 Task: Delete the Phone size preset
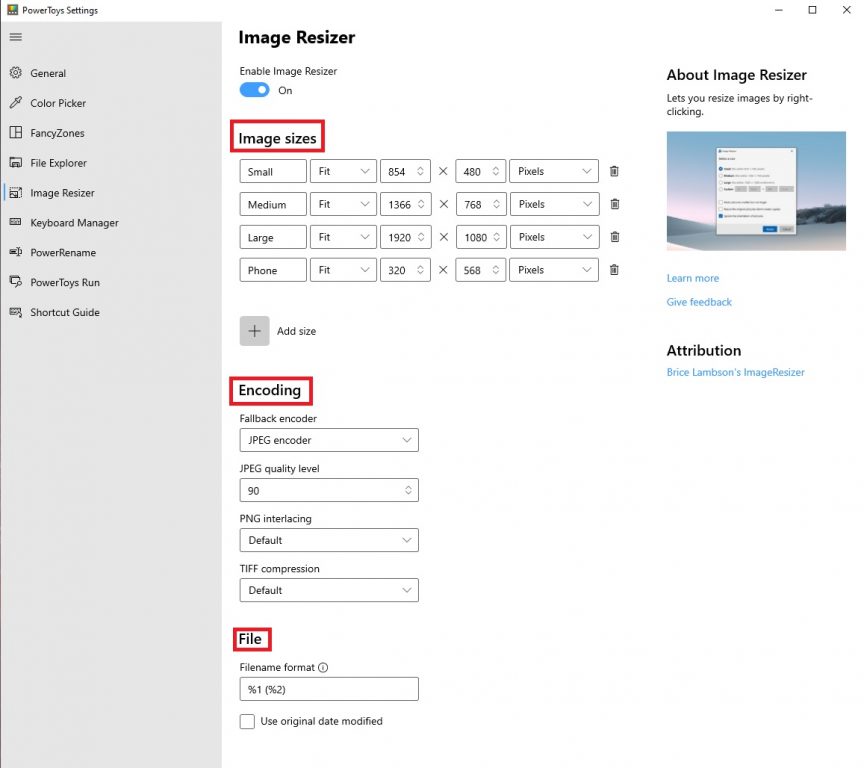coord(614,270)
